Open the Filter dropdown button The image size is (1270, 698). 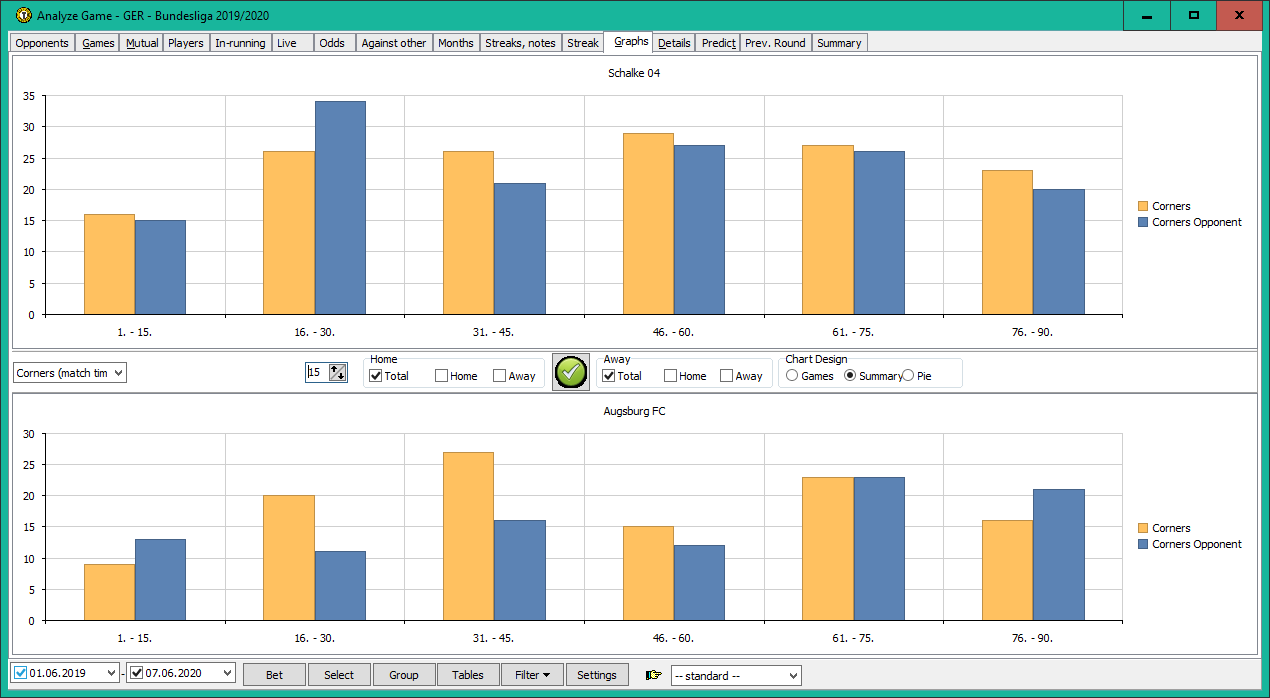tap(532, 675)
